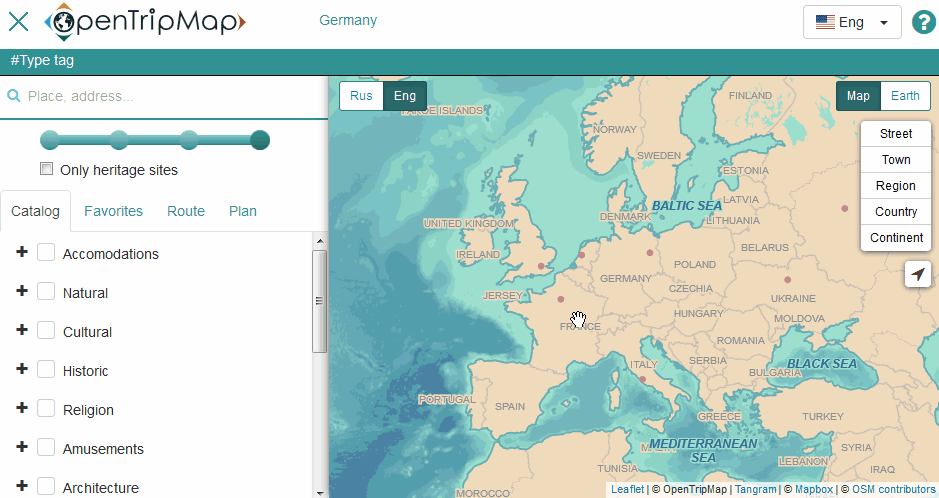
Task: Open the Eng language dropdown
Action: point(852,22)
